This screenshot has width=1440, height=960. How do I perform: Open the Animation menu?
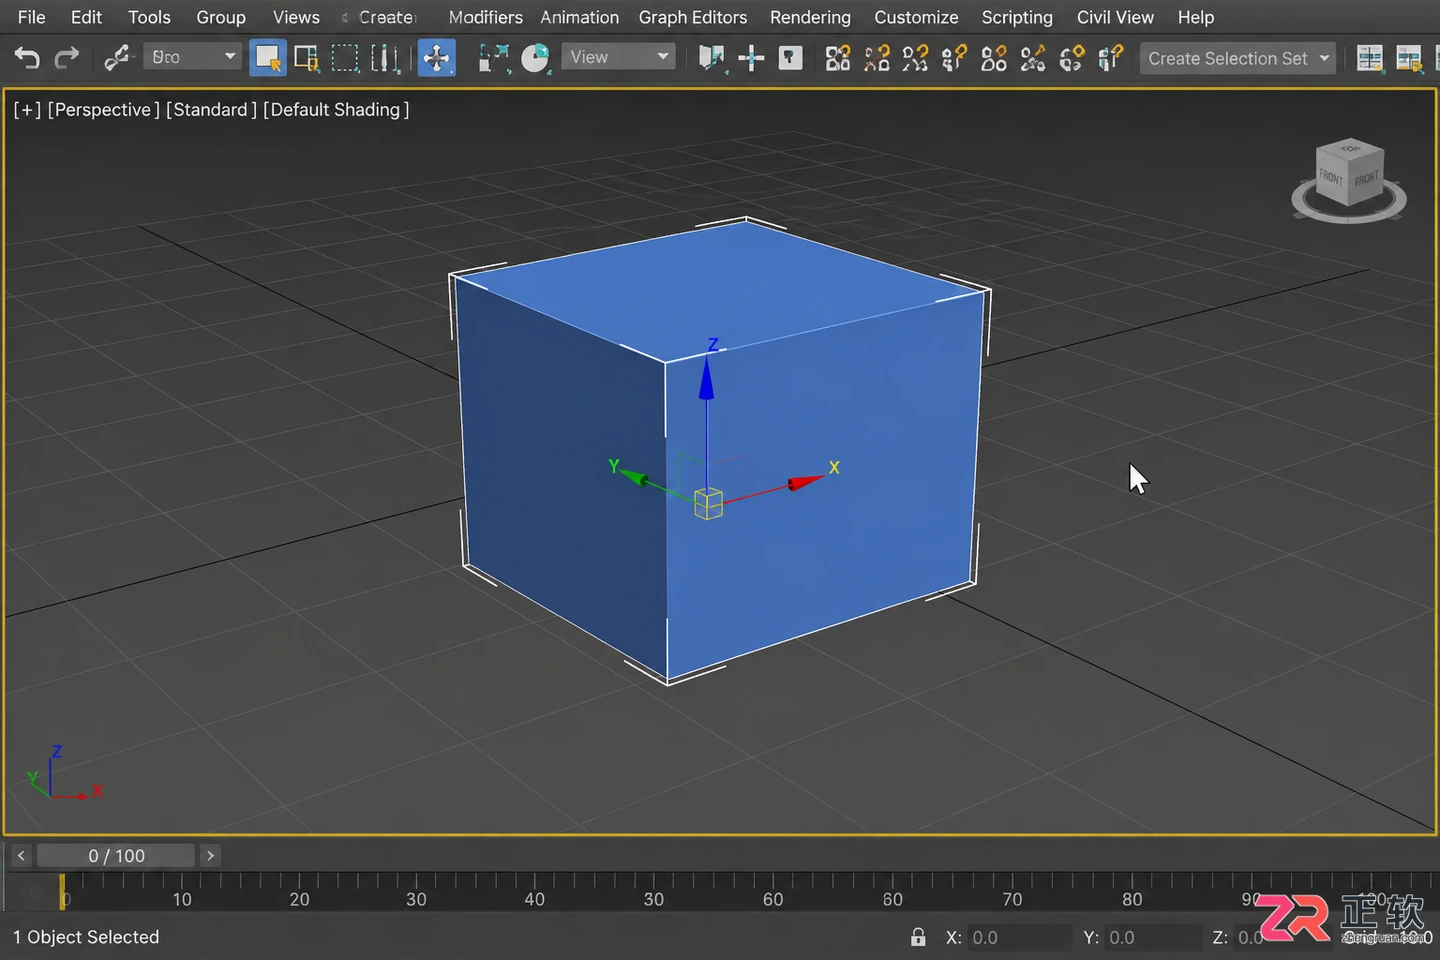[x=580, y=17]
